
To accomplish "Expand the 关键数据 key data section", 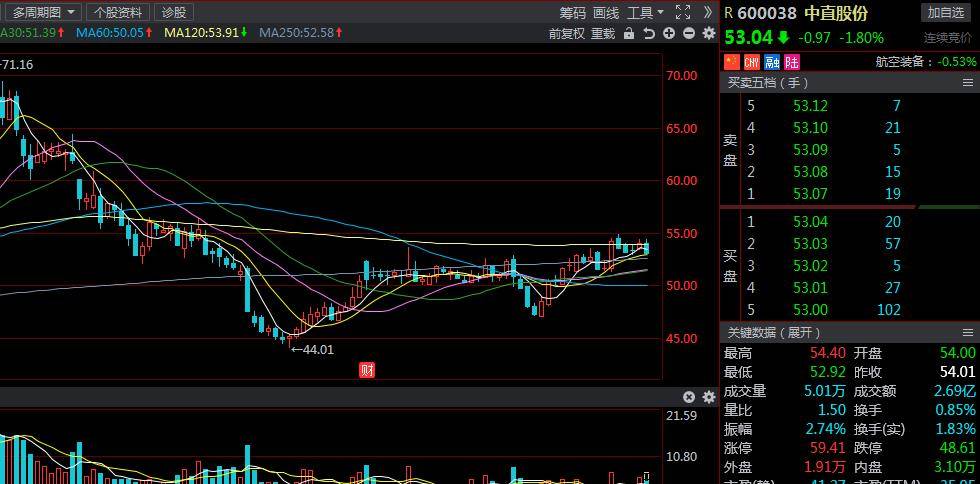I will [774, 332].
